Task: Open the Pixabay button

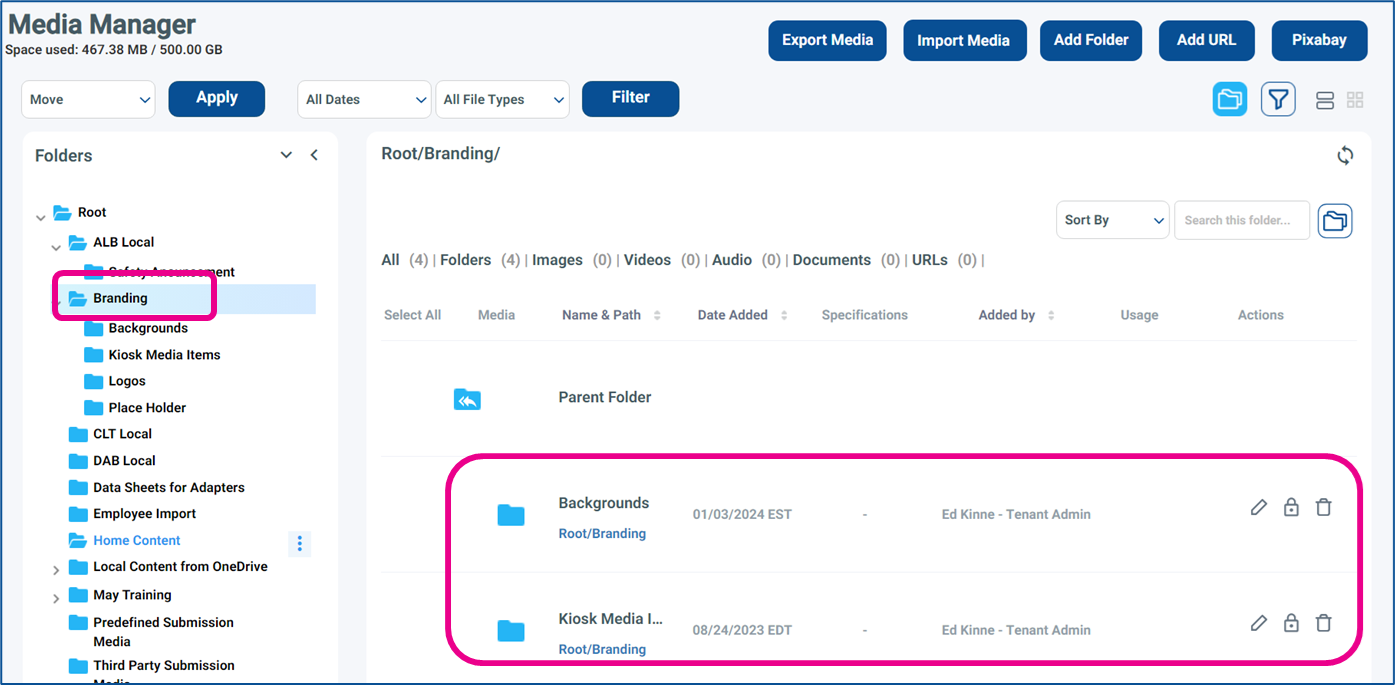Action: (x=1319, y=40)
